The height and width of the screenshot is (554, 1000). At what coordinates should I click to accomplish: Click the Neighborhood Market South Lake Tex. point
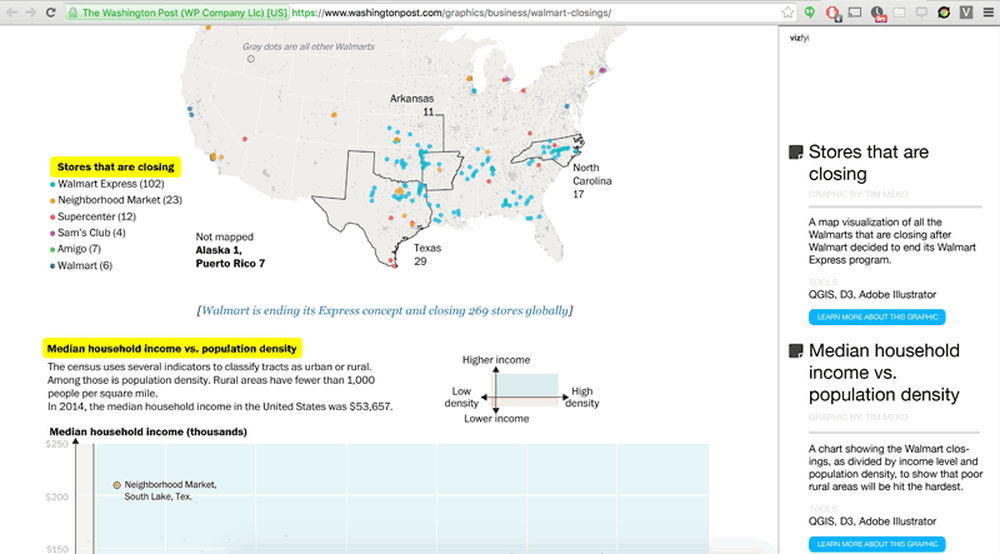coord(117,485)
